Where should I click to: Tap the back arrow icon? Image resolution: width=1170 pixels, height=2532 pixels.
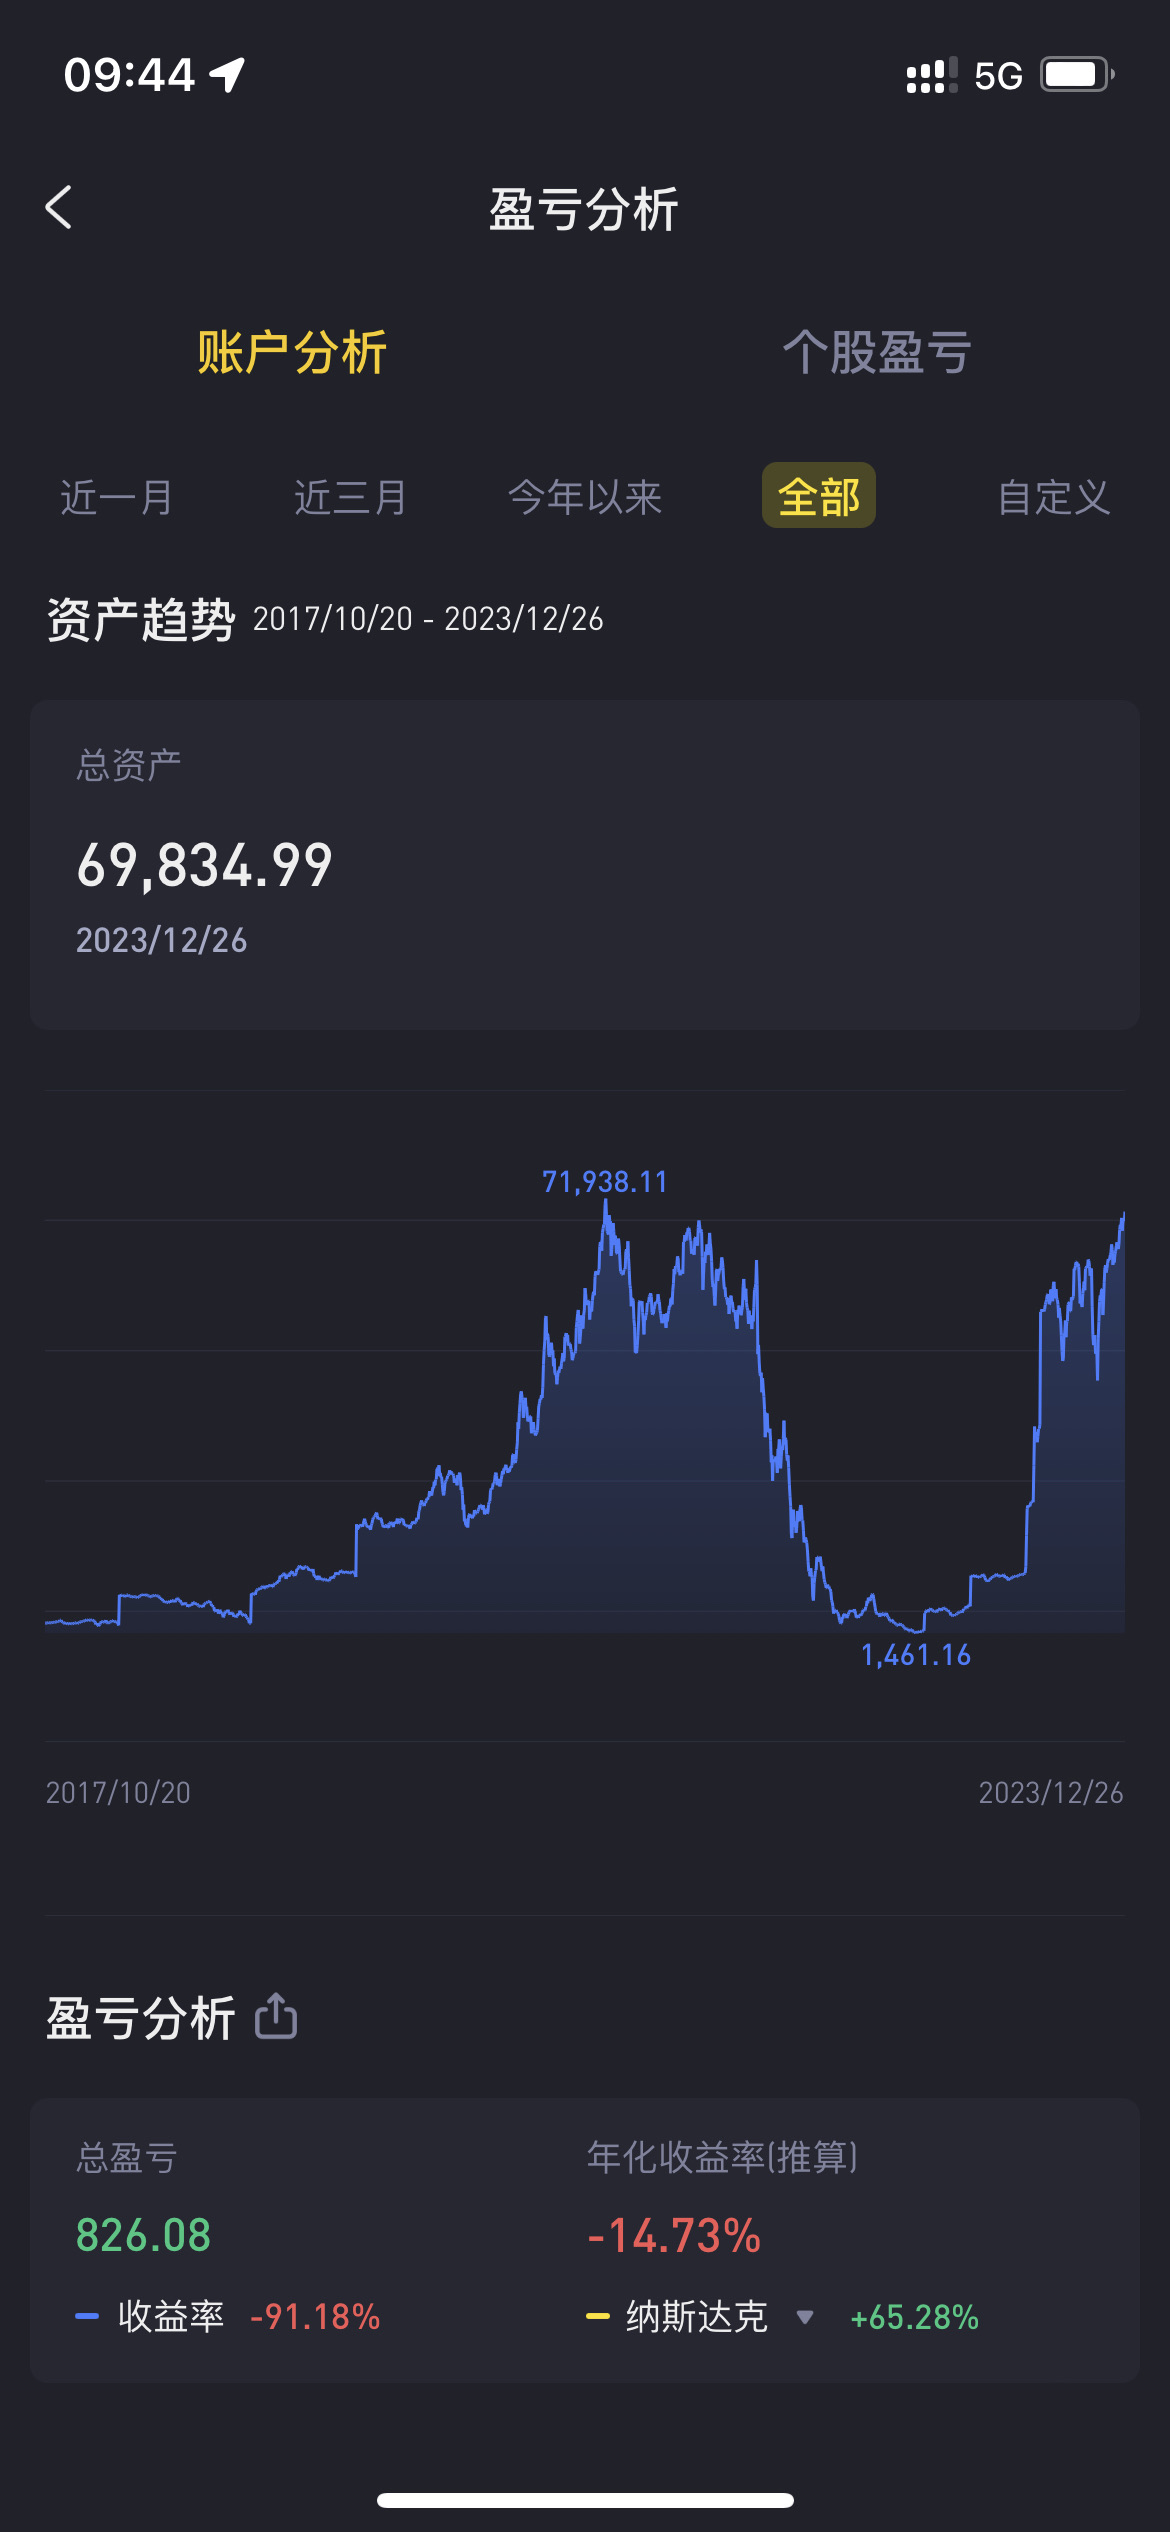[x=59, y=208]
